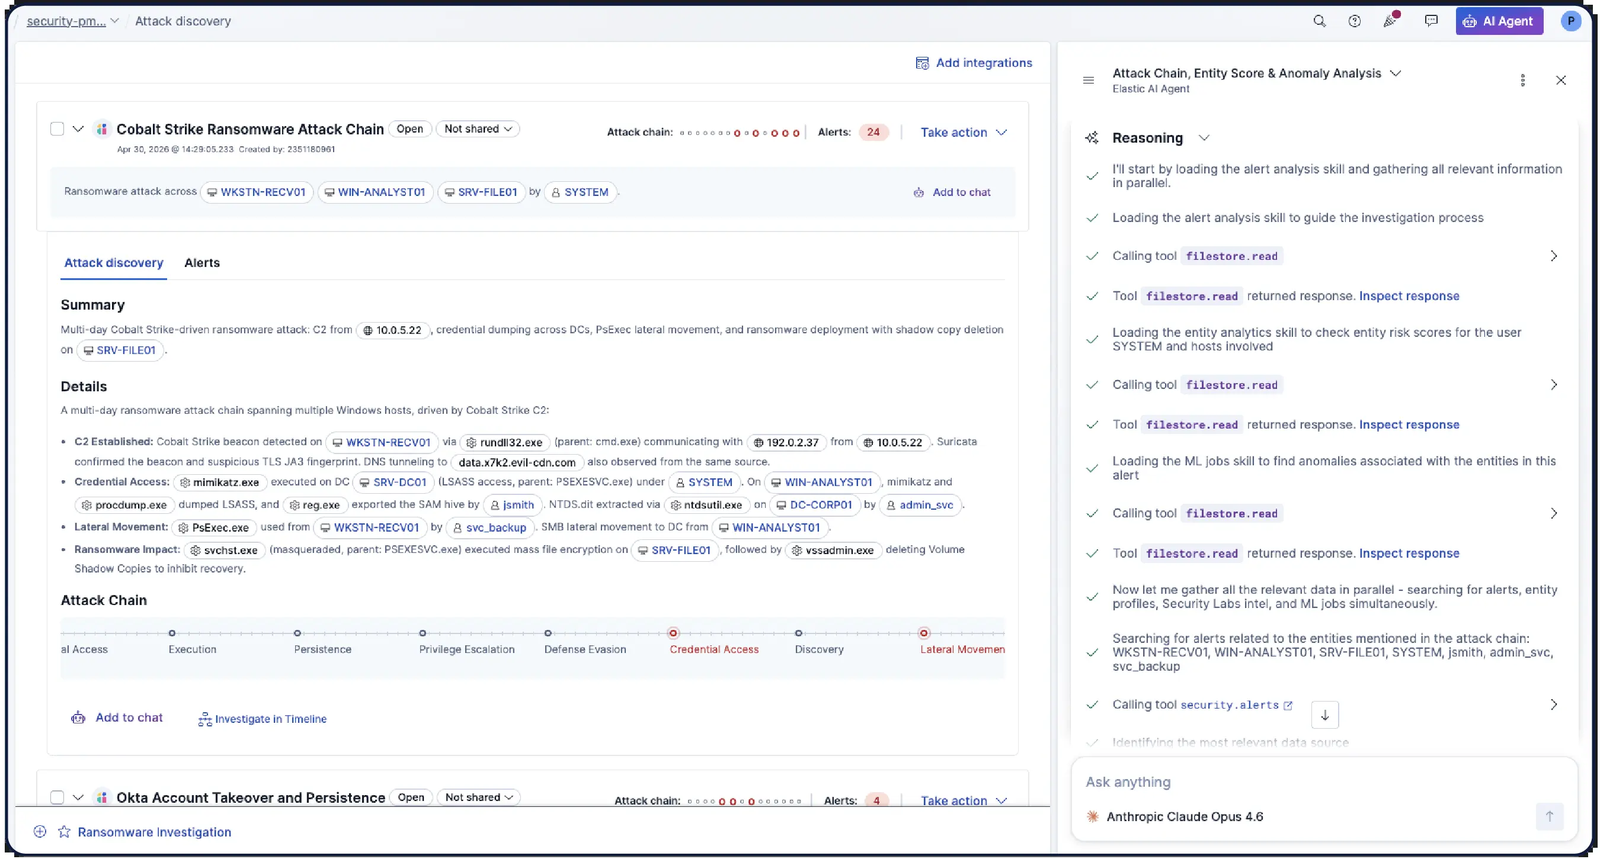
Task: Click WKSTN-RECV01 host badge in summary banner
Action: click(x=257, y=192)
